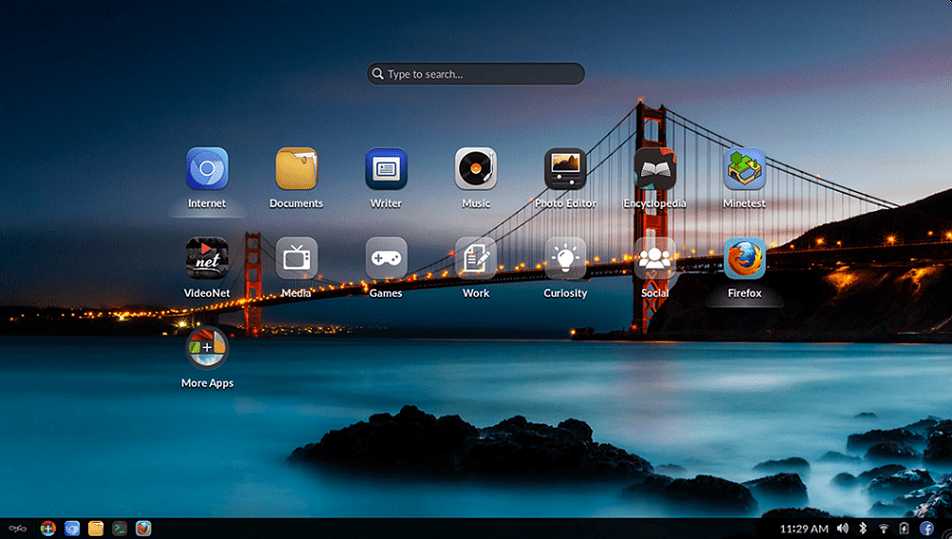This screenshot has height=539, width=952.
Task: Open the Internet browser app icon
Action: [x=207, y=169]
